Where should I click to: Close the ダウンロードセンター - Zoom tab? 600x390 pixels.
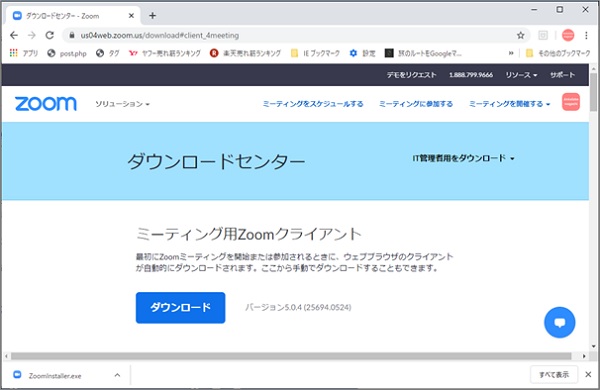point(131,16)
